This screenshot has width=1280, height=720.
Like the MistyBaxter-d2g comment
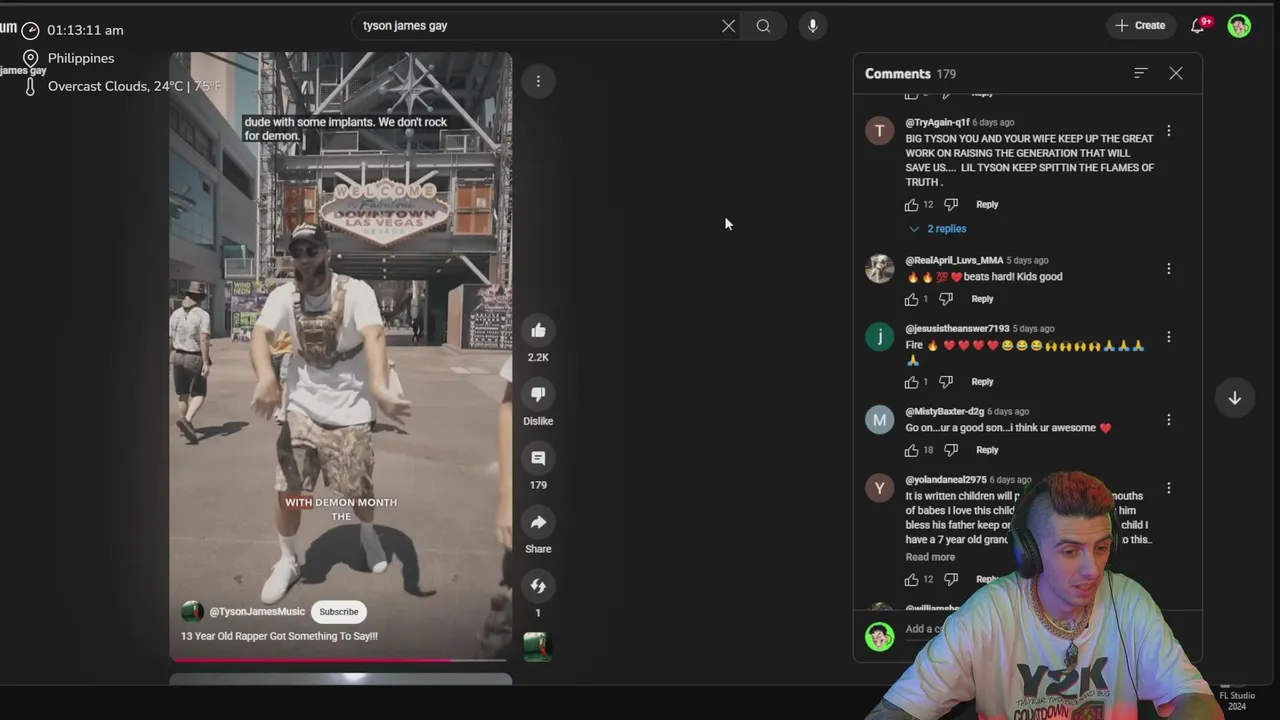(911, 450)
